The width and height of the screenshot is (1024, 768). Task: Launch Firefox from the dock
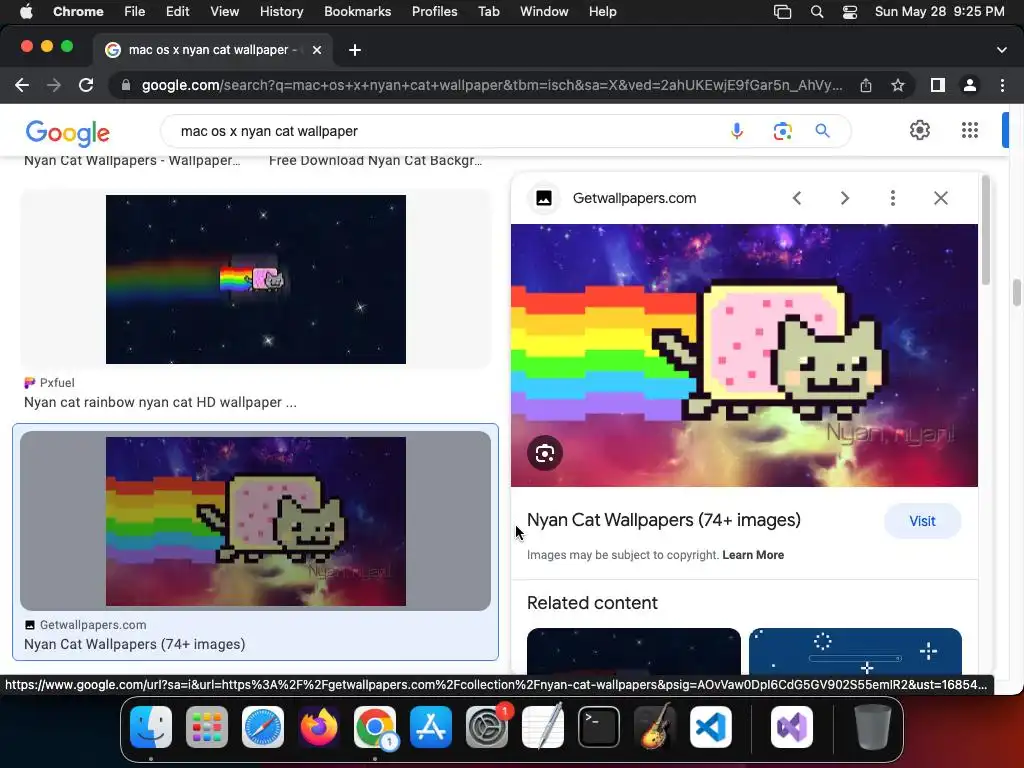(x=319, y=727)
